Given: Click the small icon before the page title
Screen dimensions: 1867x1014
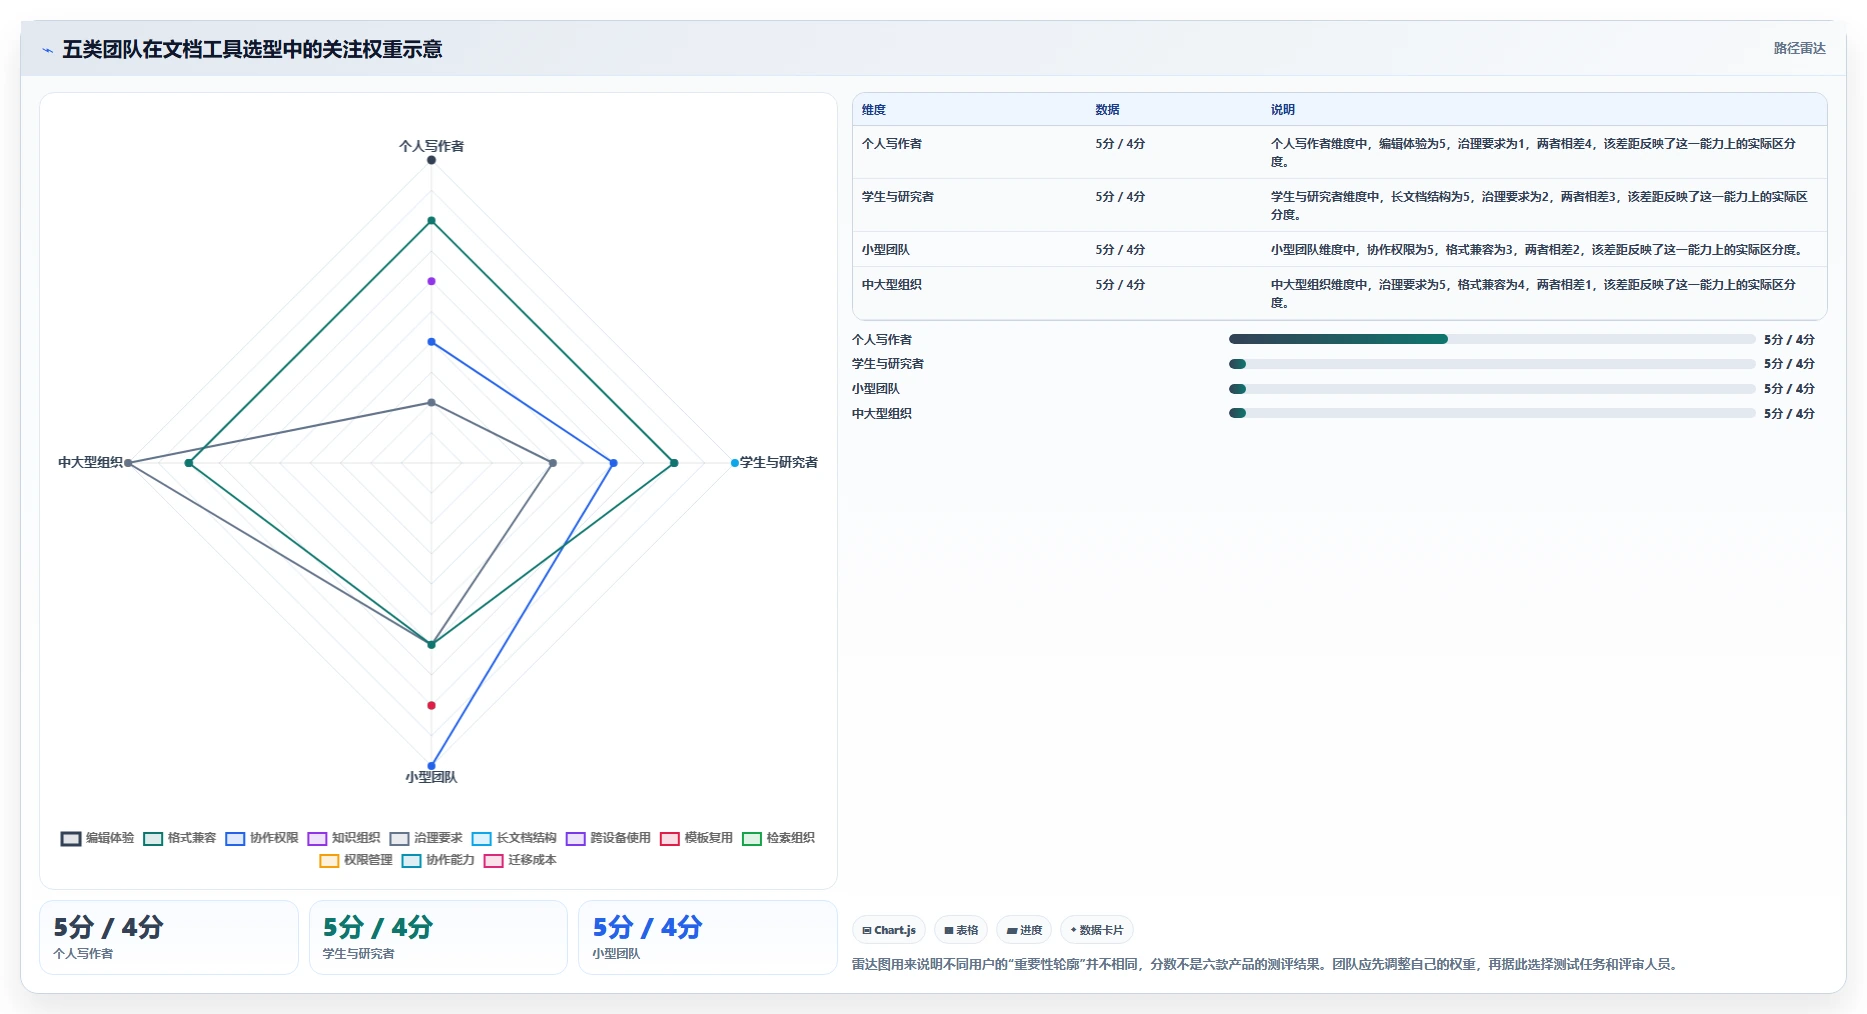Looking at the screenshot, I should [x=47, y=50].
